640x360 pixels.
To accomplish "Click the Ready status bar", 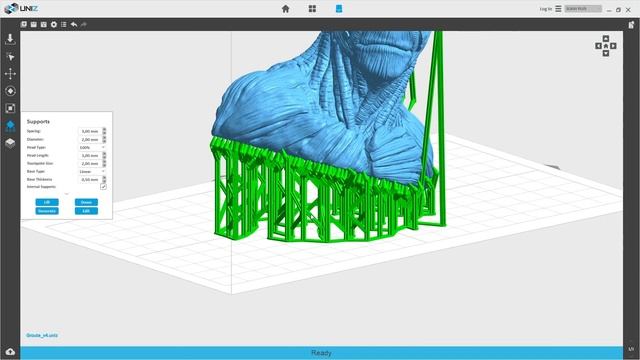I will pos(321,353).
